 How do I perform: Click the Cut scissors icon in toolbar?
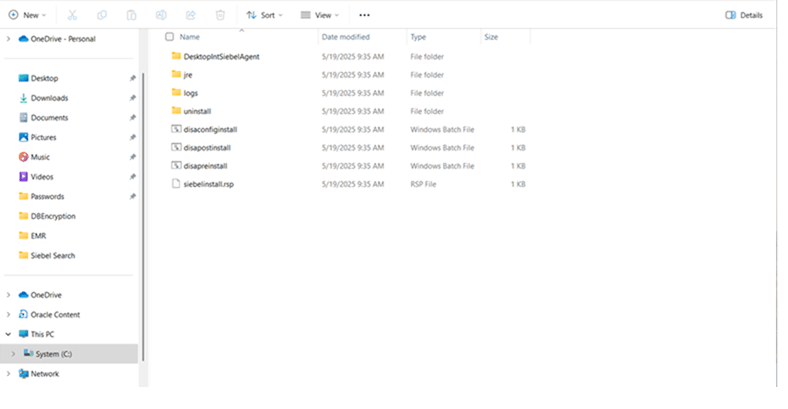[x=72, y=15]
